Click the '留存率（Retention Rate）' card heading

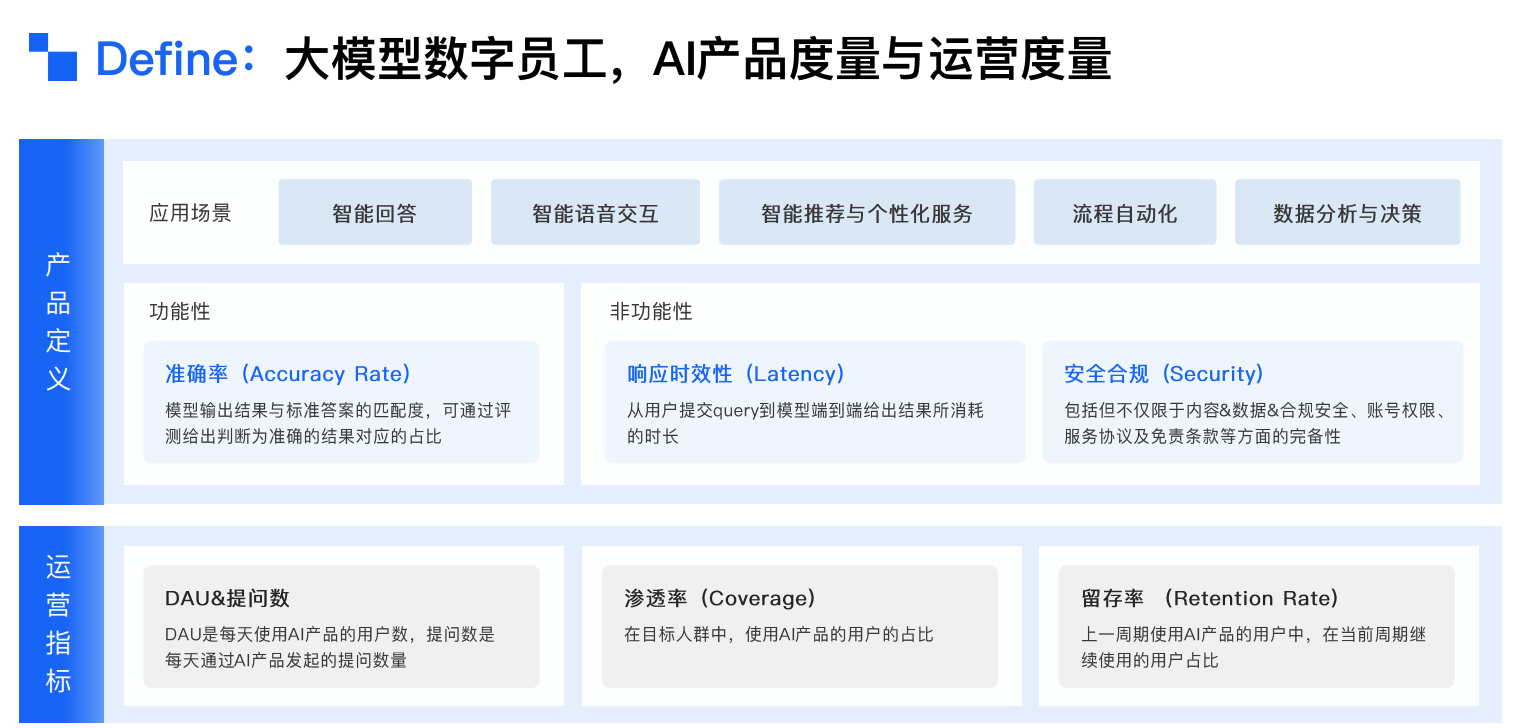pyautogui.click(x=1210, y=598)
